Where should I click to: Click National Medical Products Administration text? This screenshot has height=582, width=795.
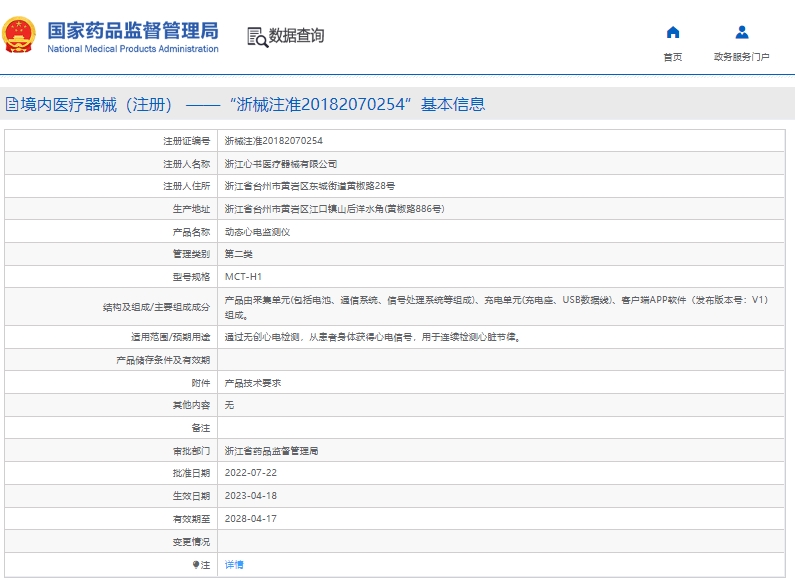point(133,49)
